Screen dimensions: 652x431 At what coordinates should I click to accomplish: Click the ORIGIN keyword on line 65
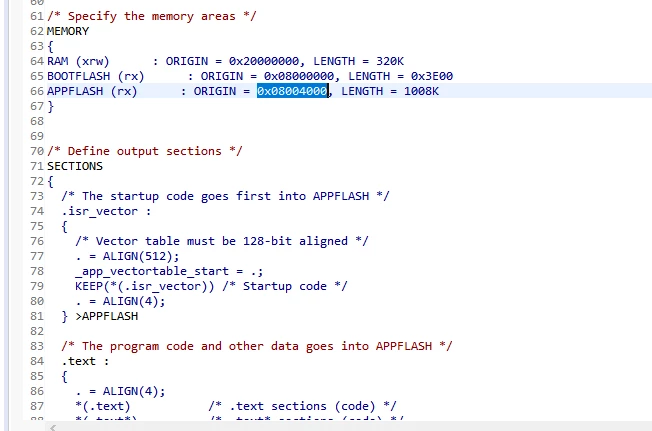[222, 76]
